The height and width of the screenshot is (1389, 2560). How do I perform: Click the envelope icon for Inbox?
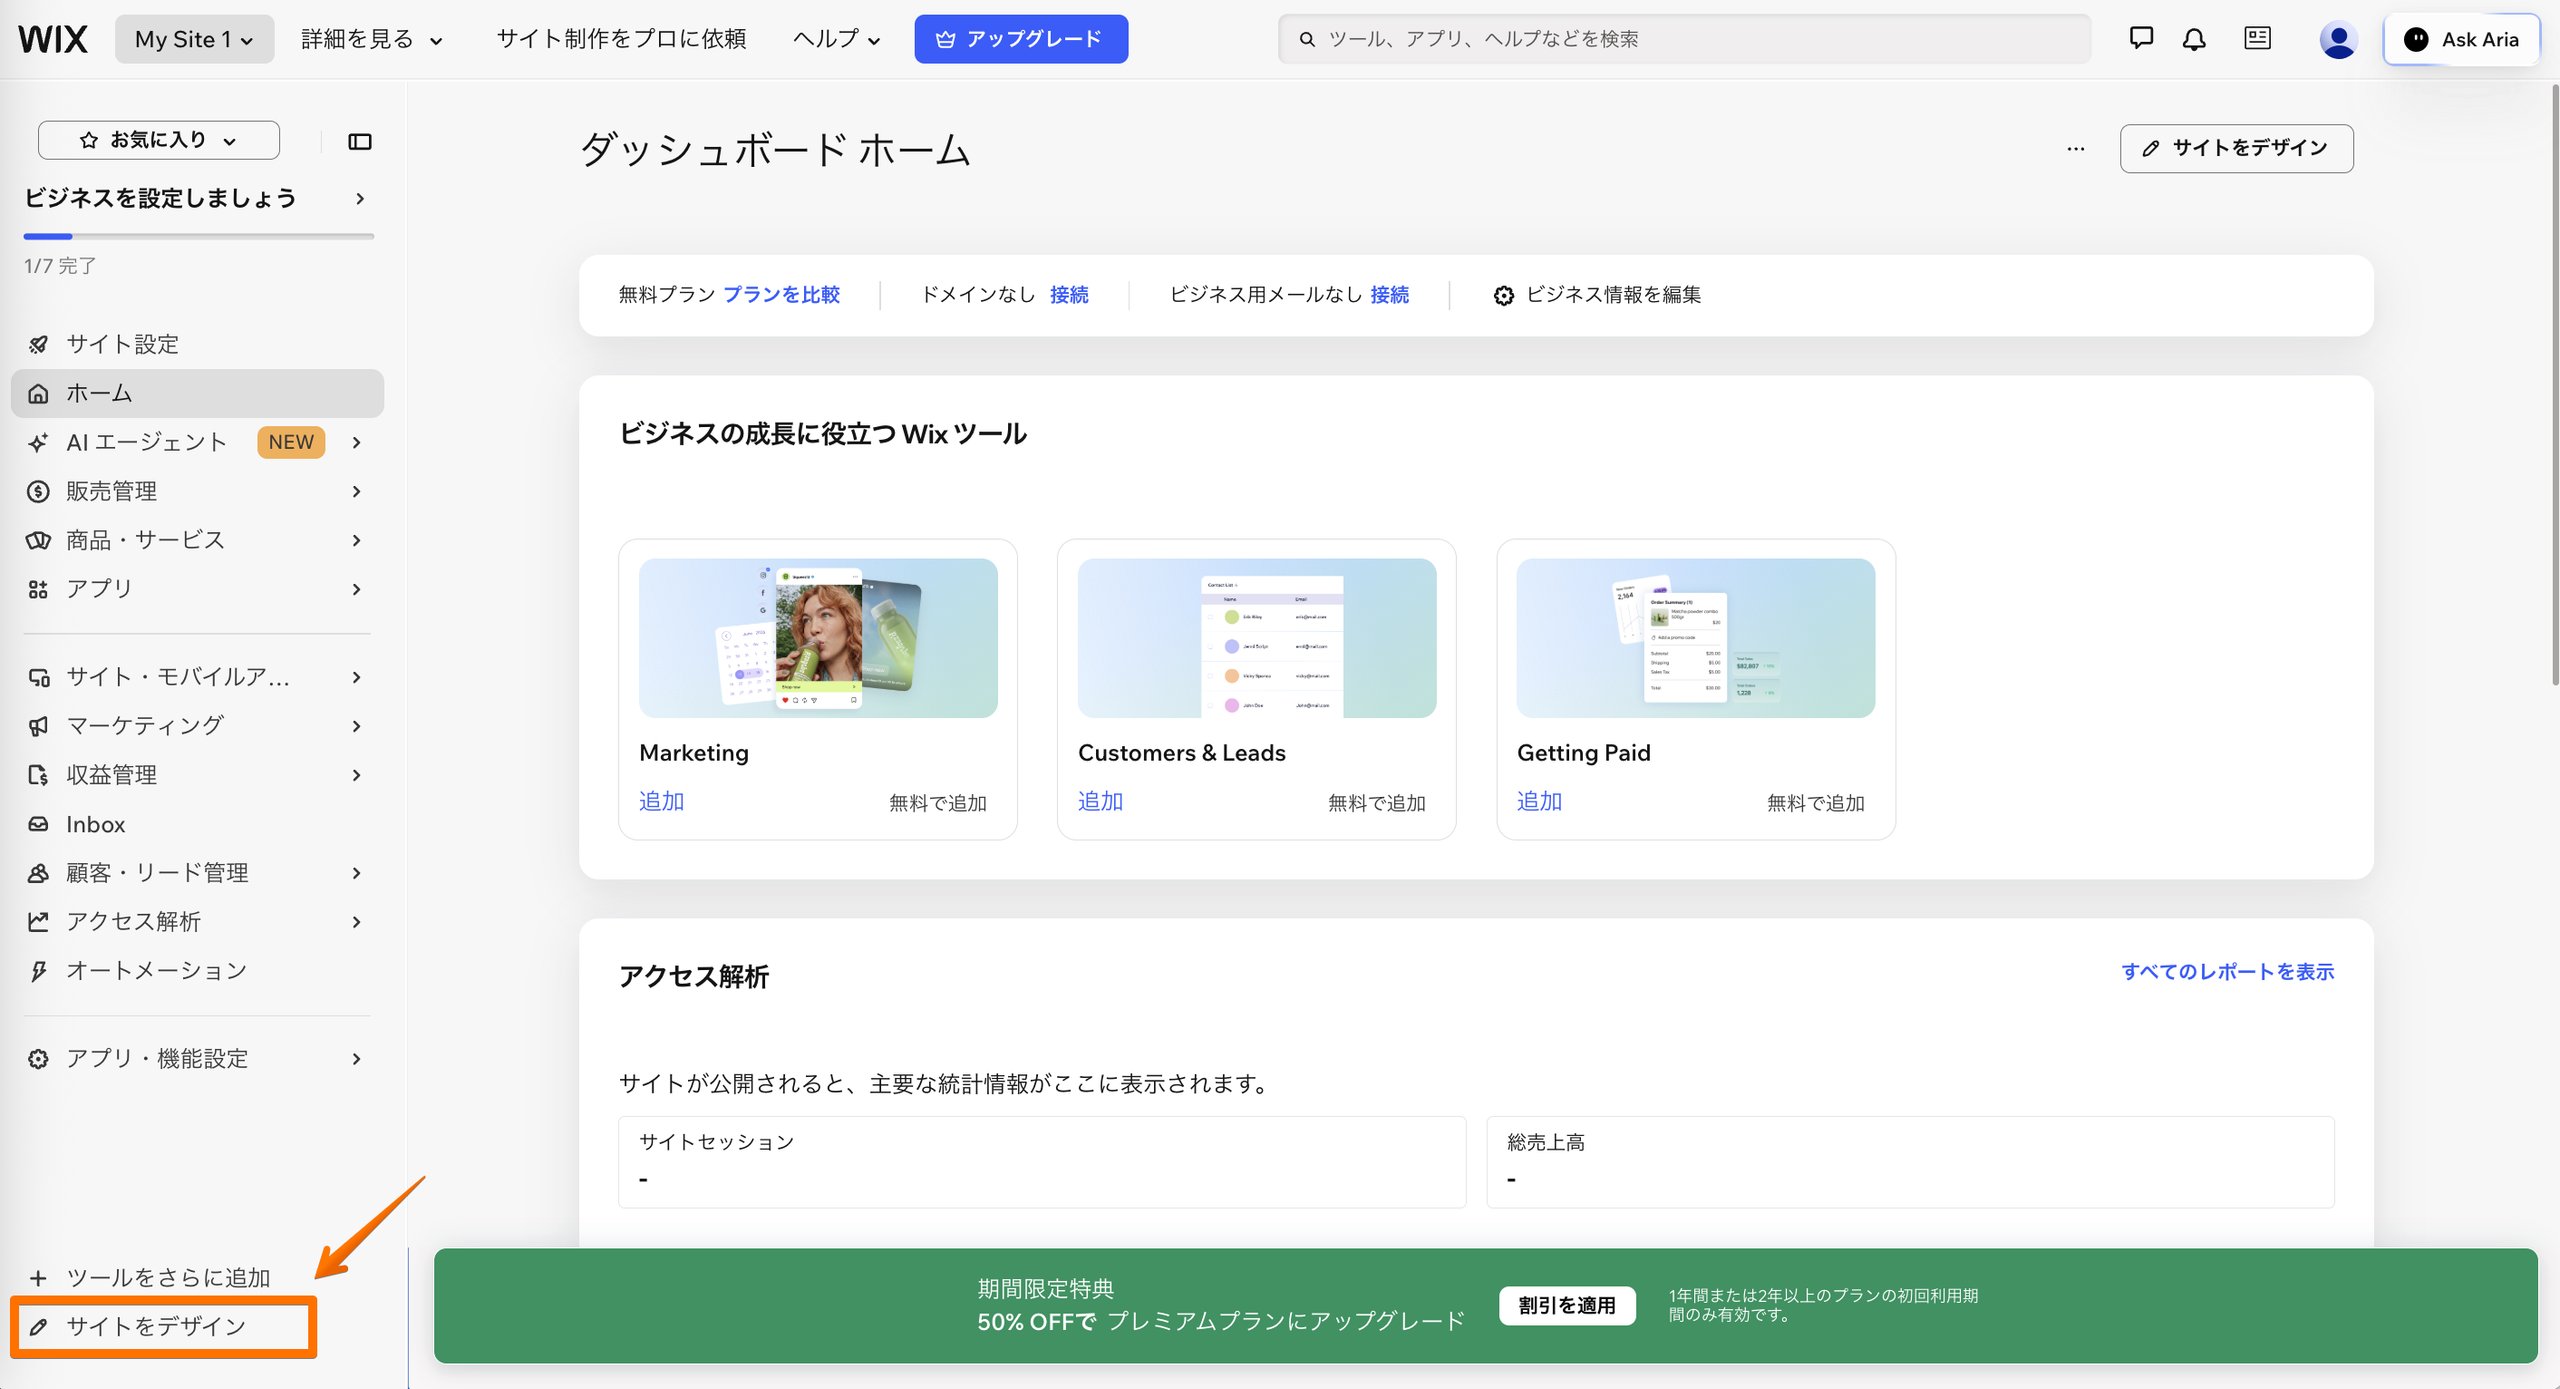(x=38, y=824)
